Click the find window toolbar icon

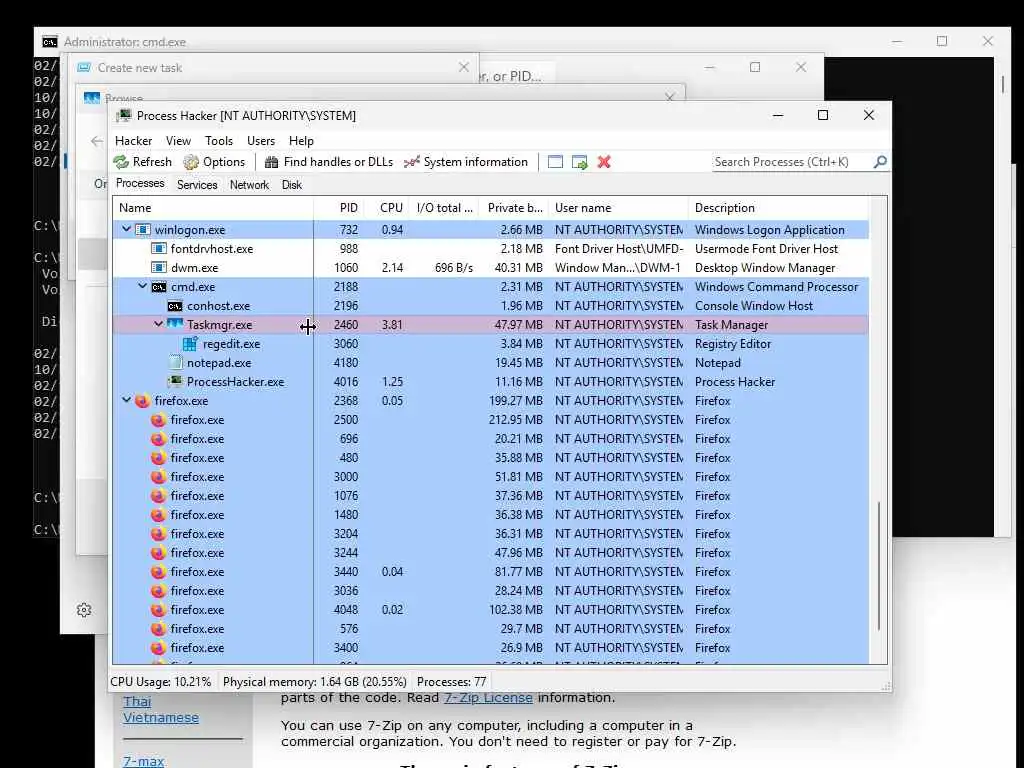pos(555,162)
